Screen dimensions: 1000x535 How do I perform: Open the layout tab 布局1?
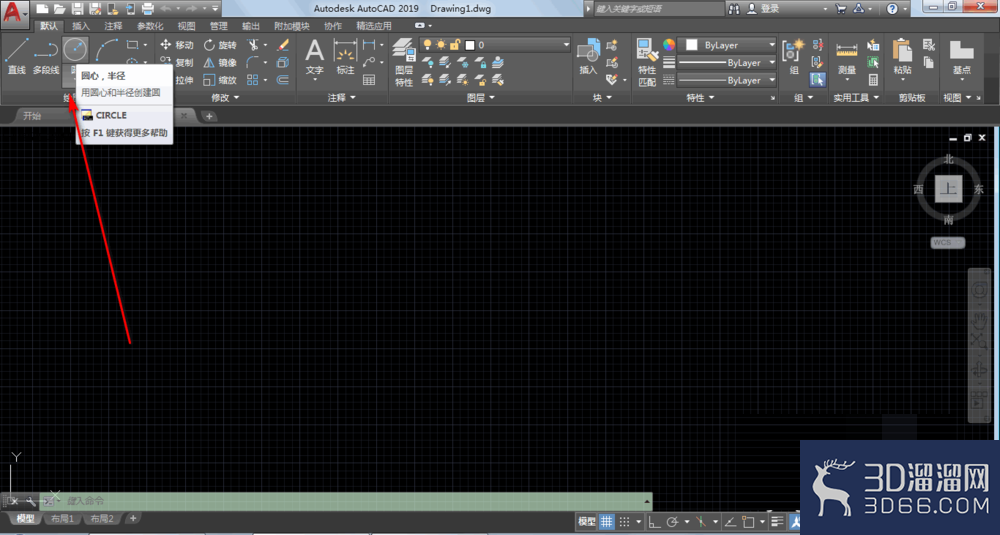[62, 518]
